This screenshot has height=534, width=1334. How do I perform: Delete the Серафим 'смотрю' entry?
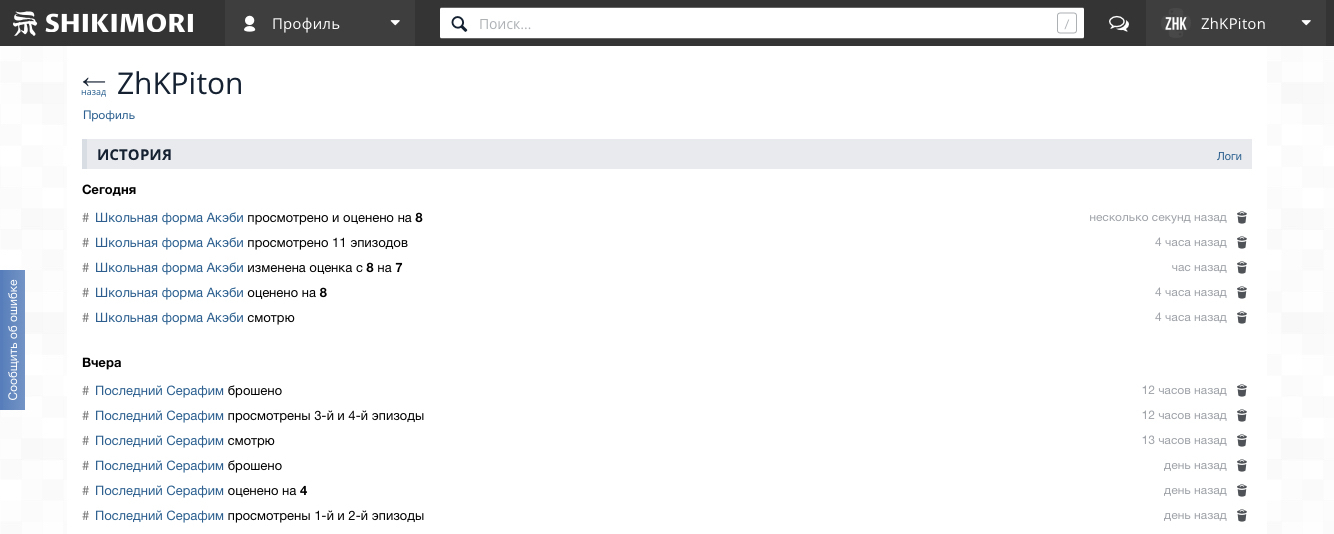pos(1242,440)
